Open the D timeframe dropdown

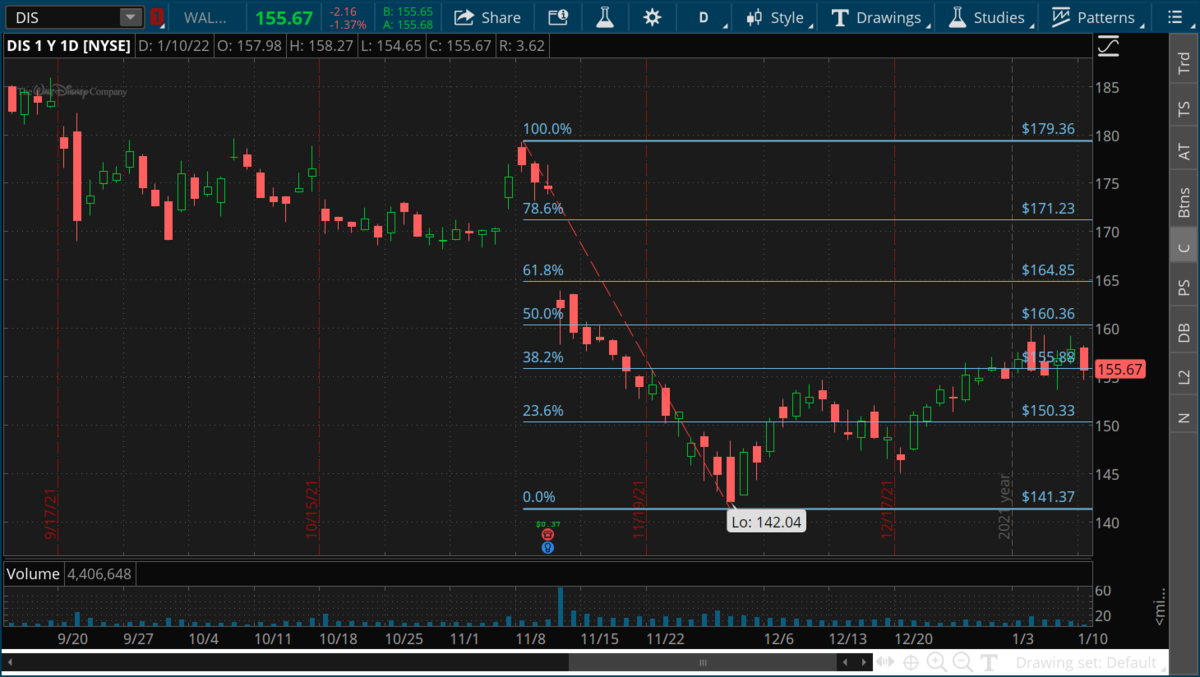pos(709,17)
